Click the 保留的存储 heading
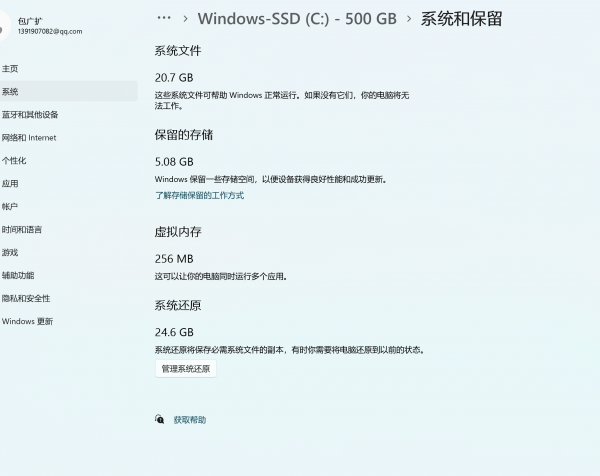Screen dimensions: 600x476 point(184,135)
